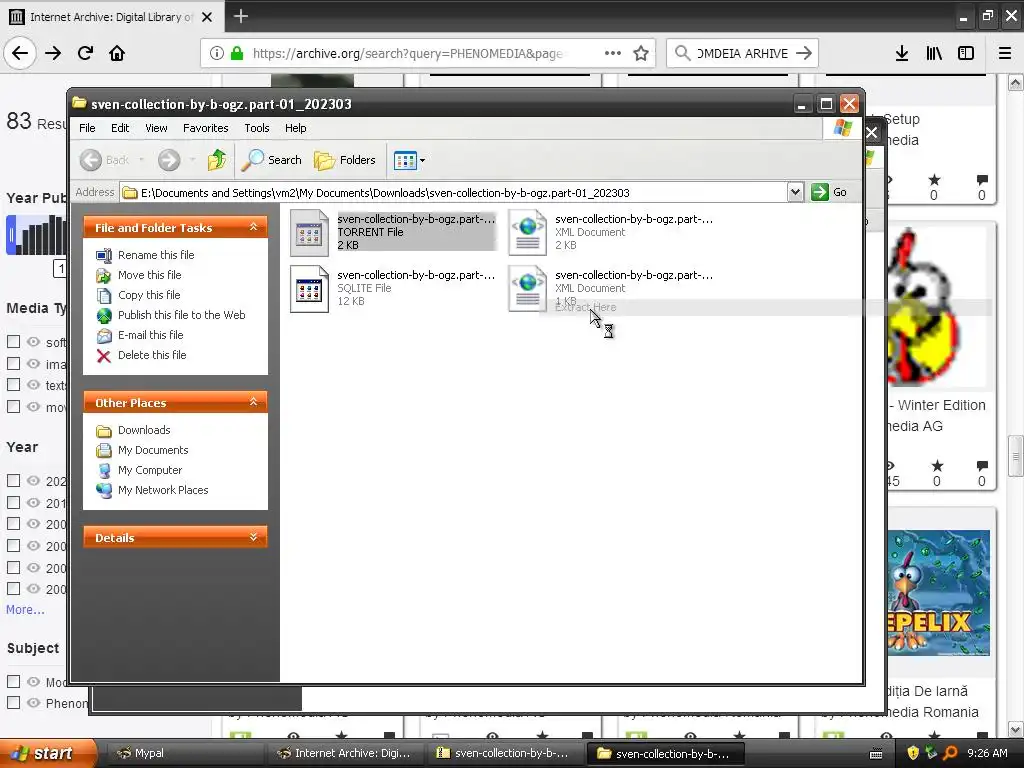Open Search in the Explorer toolbar
1024x768 pixels.
[x=272, y=160]
